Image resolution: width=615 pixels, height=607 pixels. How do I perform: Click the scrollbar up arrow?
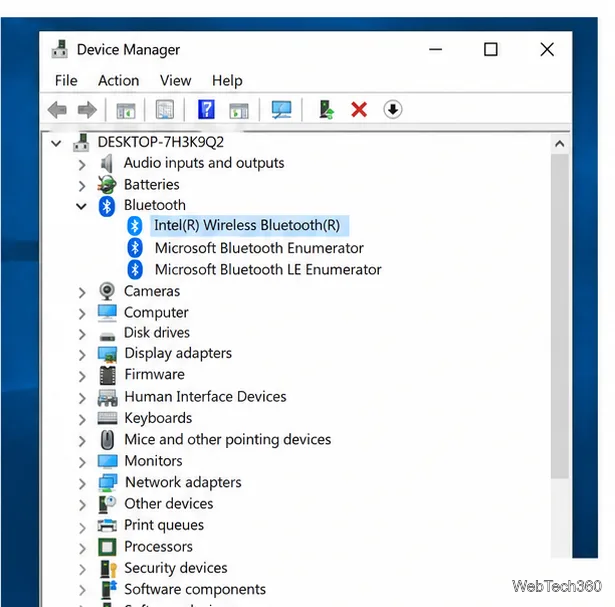tap(560, 144)
